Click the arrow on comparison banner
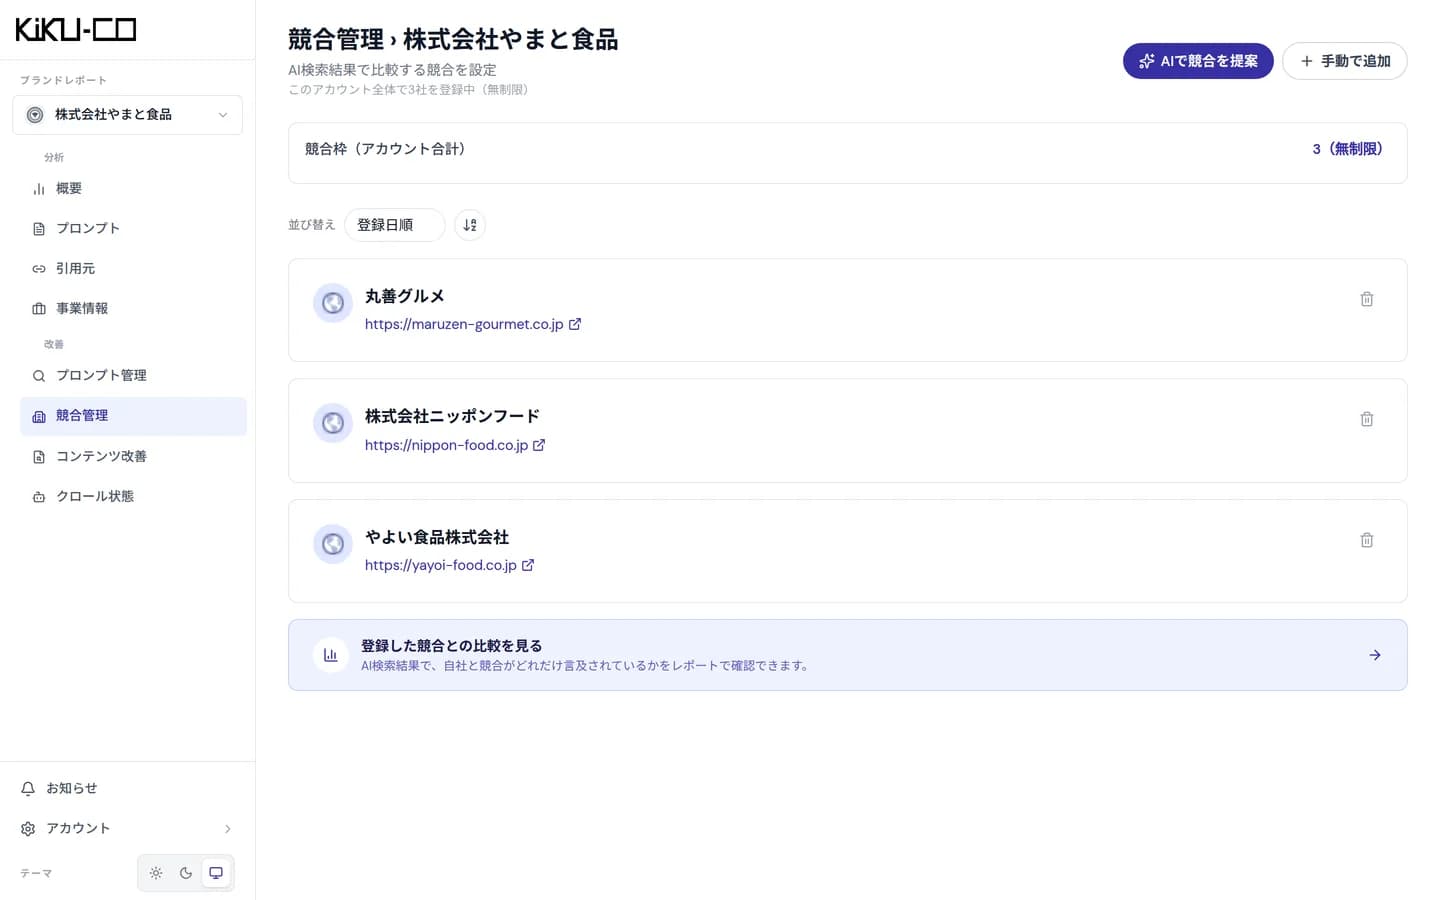The height and width of the screenshot is (900, 1440). point(1375,655)
